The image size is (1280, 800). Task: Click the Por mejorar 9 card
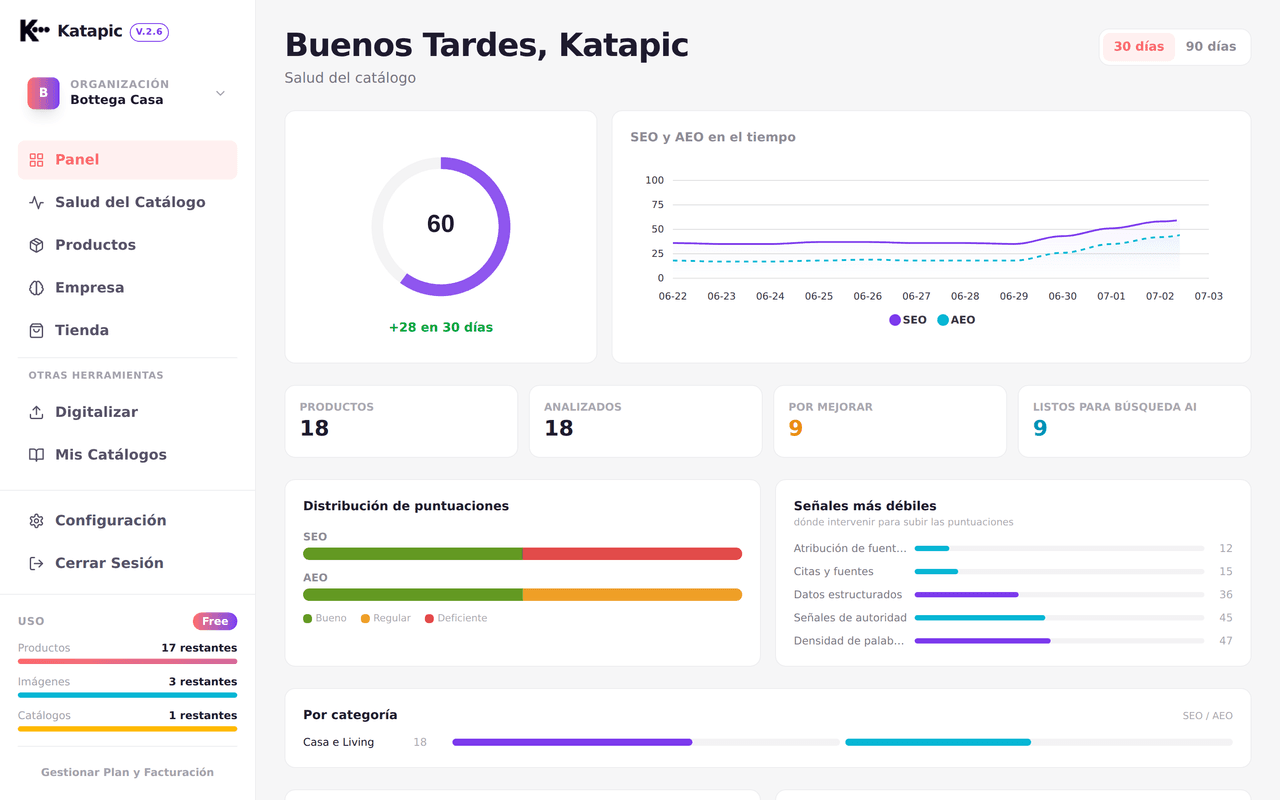pyautogui.click(x=890, y=422)
